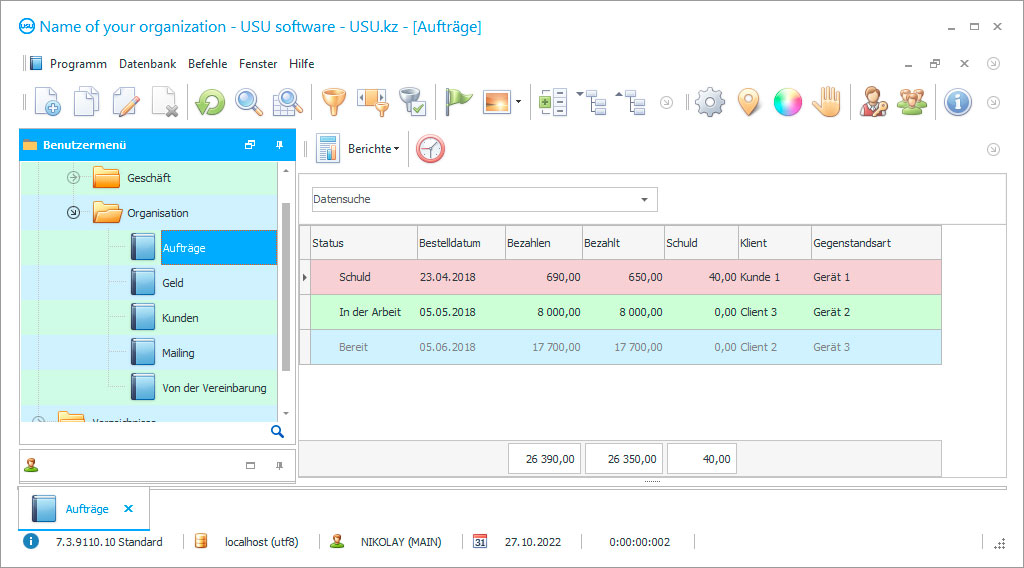Click the blue info icon in toolbar
The height and width of the screenshot is (568, 1024).
pyautogui.click(x=958, y=103)
